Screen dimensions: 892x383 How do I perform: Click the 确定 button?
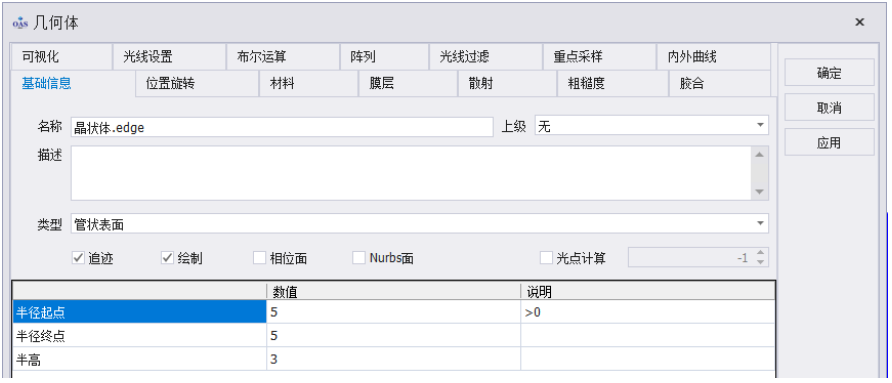click(x=829, y=73)
